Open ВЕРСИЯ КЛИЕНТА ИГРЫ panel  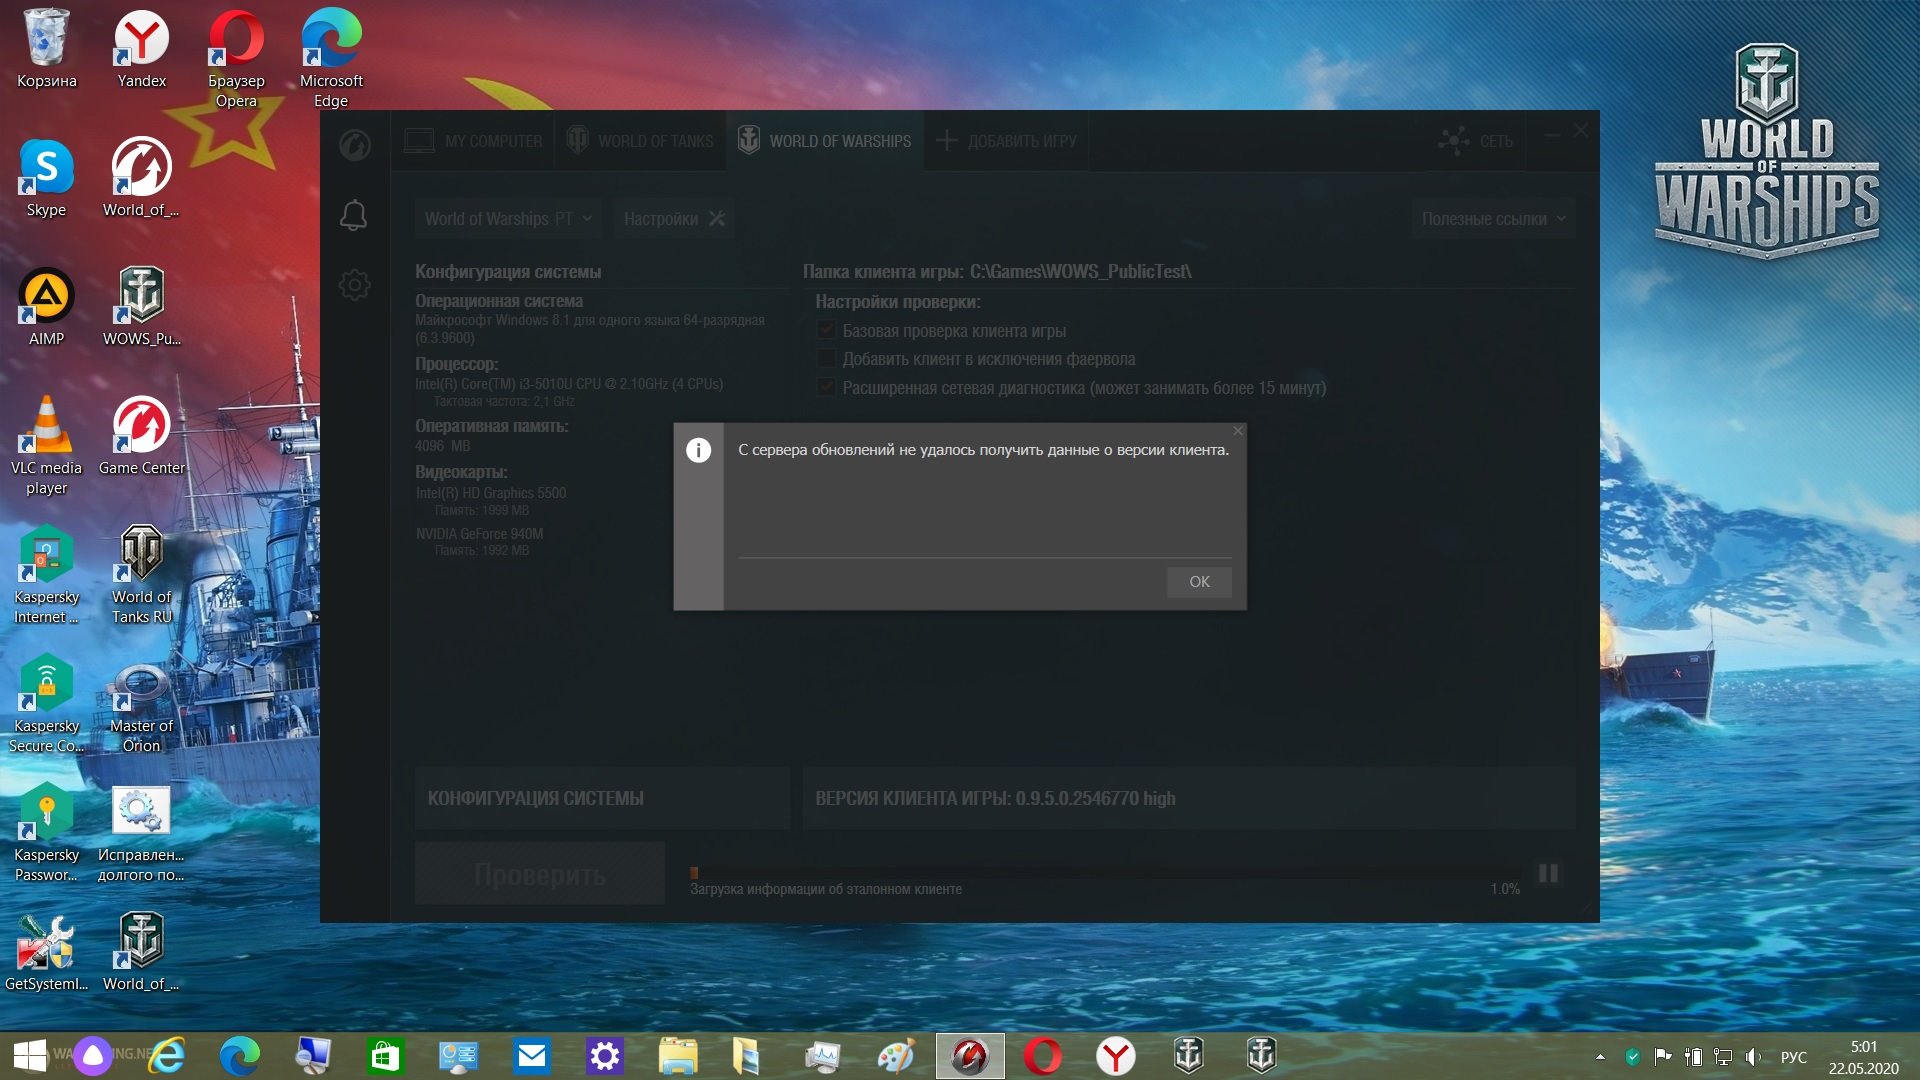point(1189,798)
